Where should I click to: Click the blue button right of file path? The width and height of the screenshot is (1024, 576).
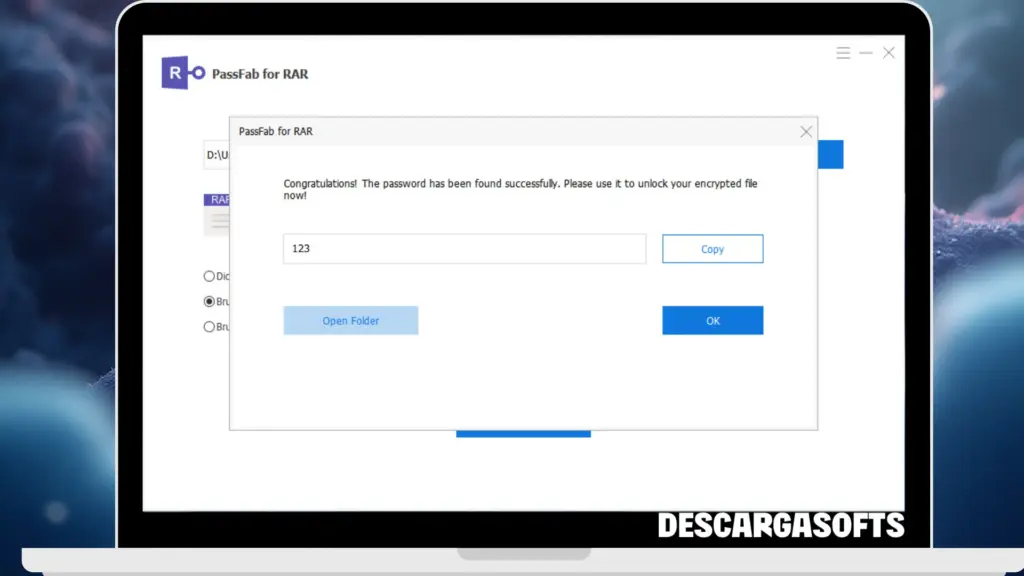830,155
